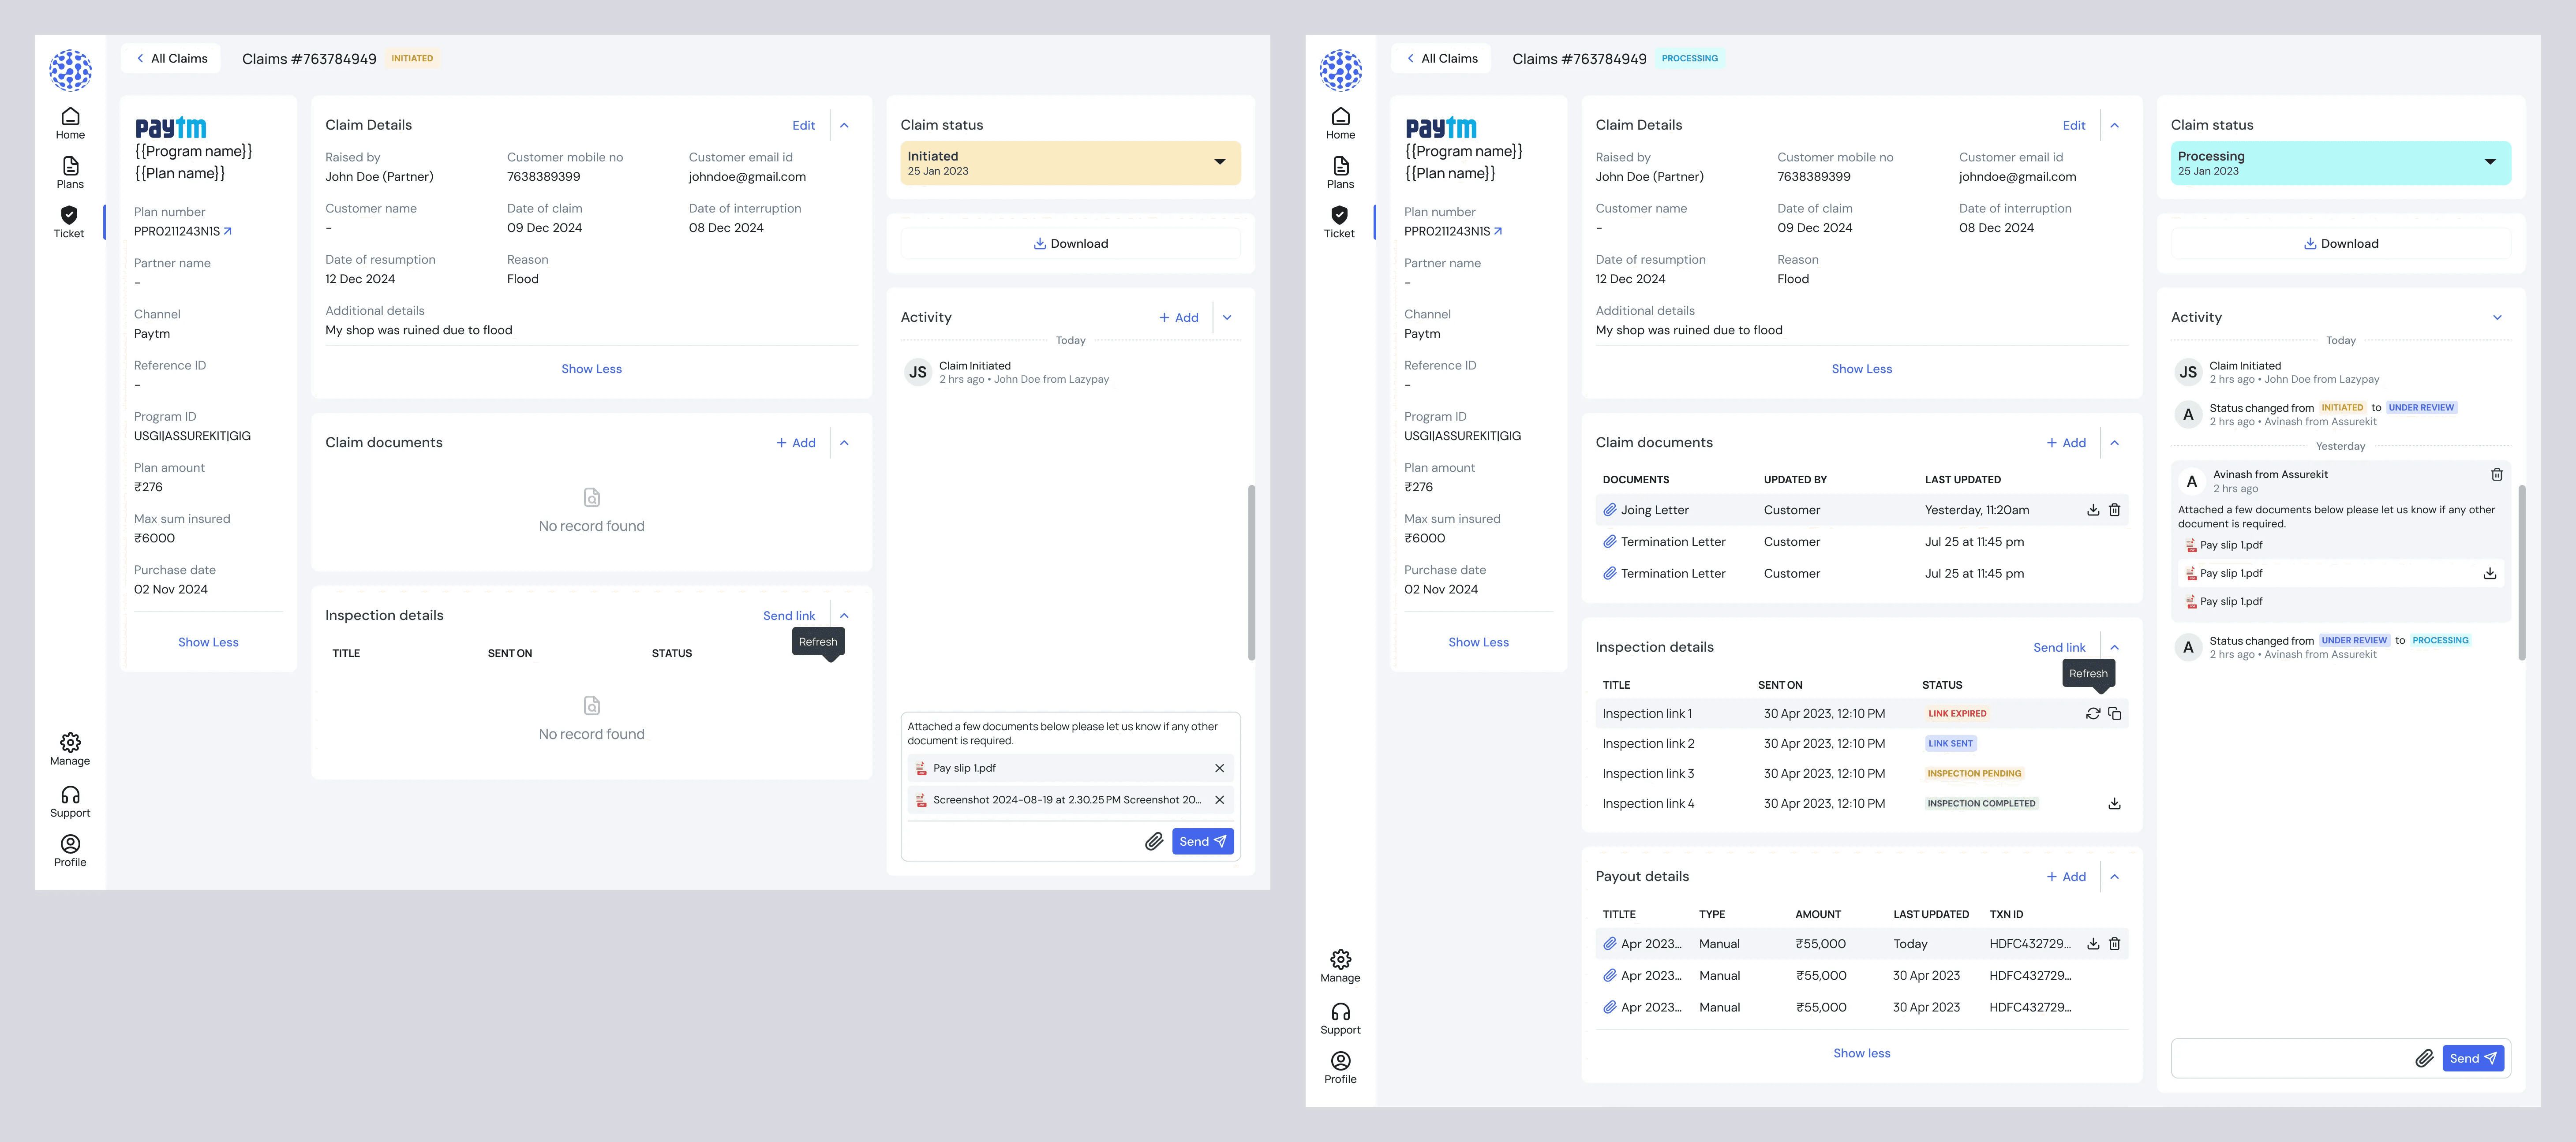The height and width of the screenshot is (1142, 2576).
Task: Add a claim document in the Initiated screen
Action: click(x=796, y=443)
